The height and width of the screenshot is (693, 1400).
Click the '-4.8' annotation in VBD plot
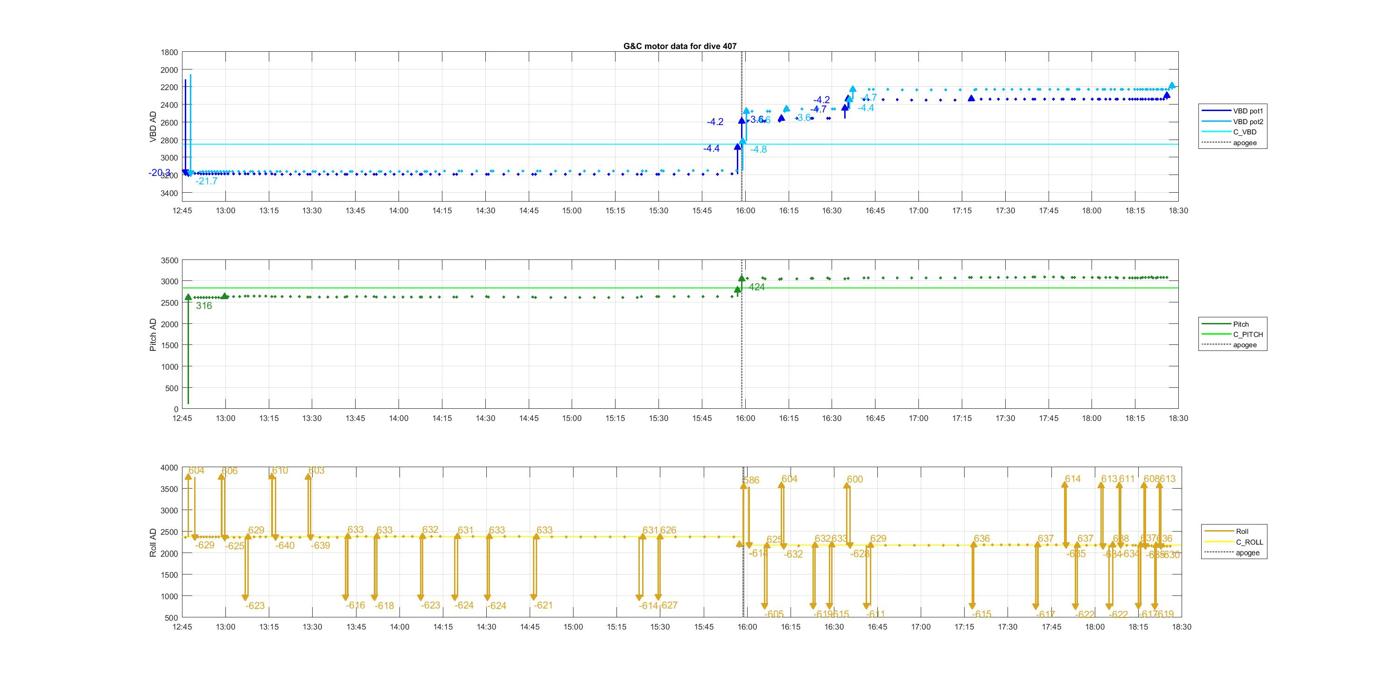(758, 149)
